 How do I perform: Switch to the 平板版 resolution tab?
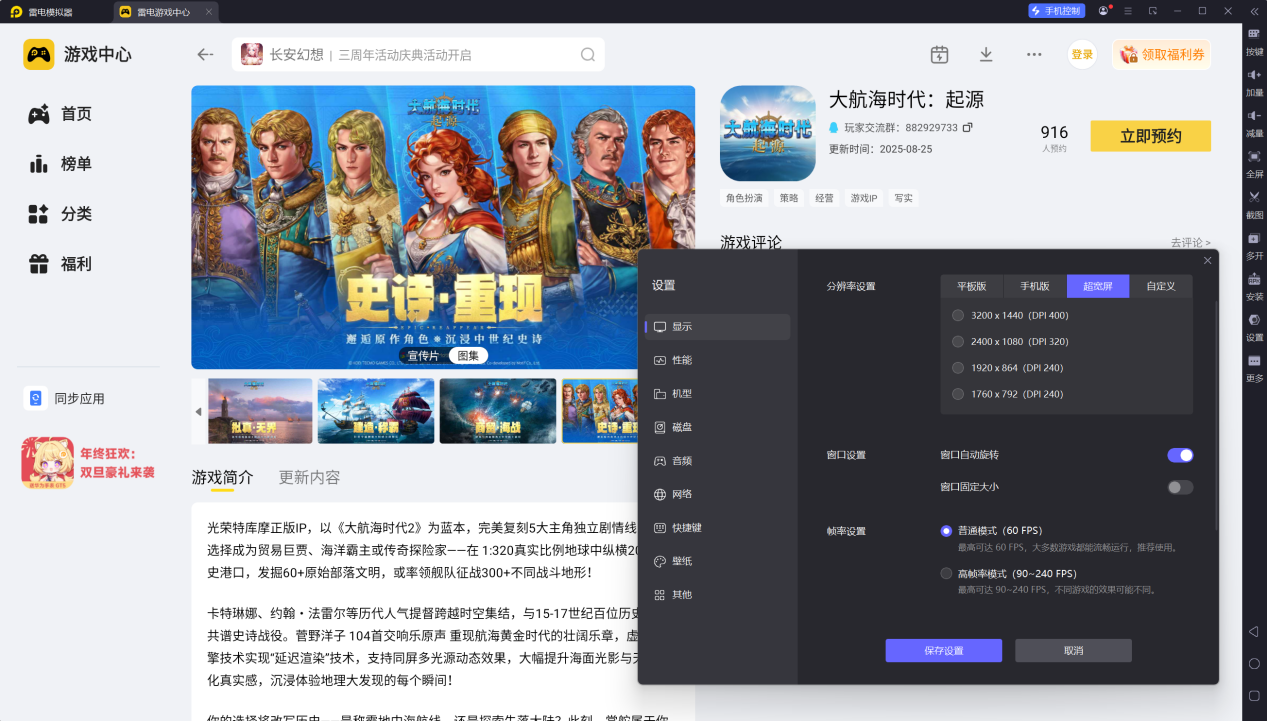(x=972, y=286)
